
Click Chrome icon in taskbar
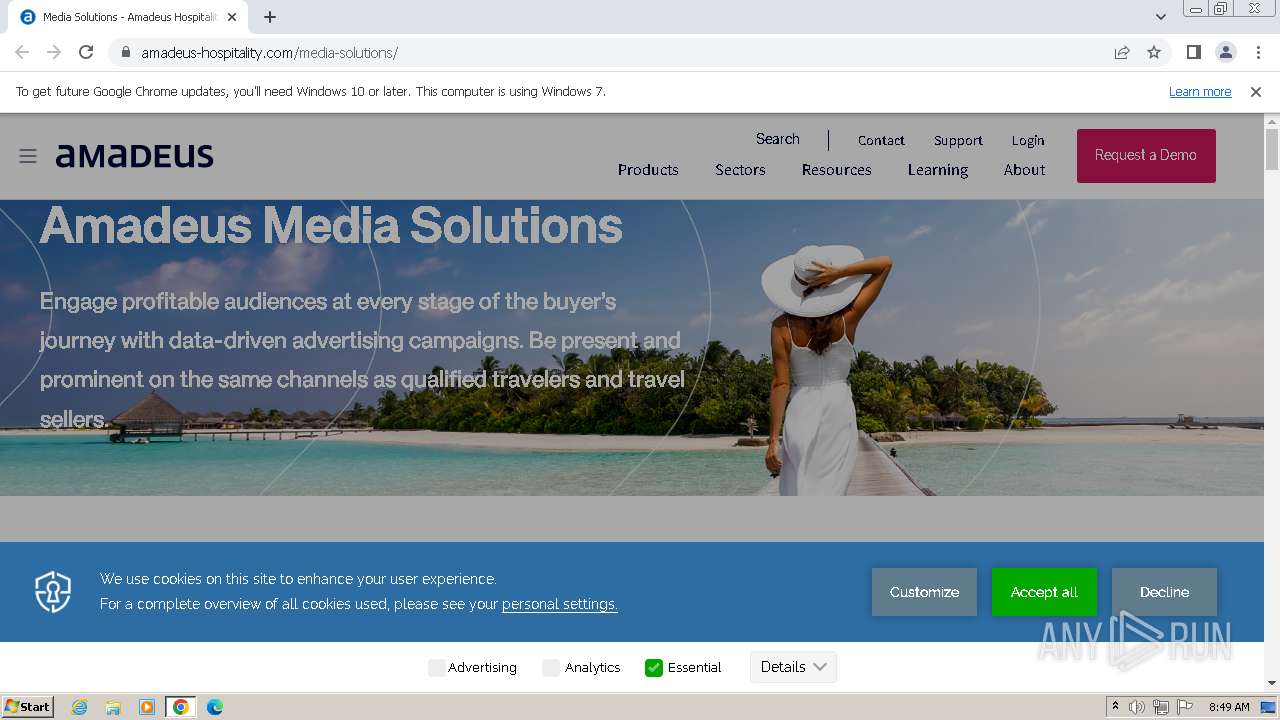pyautogui.click(x=181, y=707)
